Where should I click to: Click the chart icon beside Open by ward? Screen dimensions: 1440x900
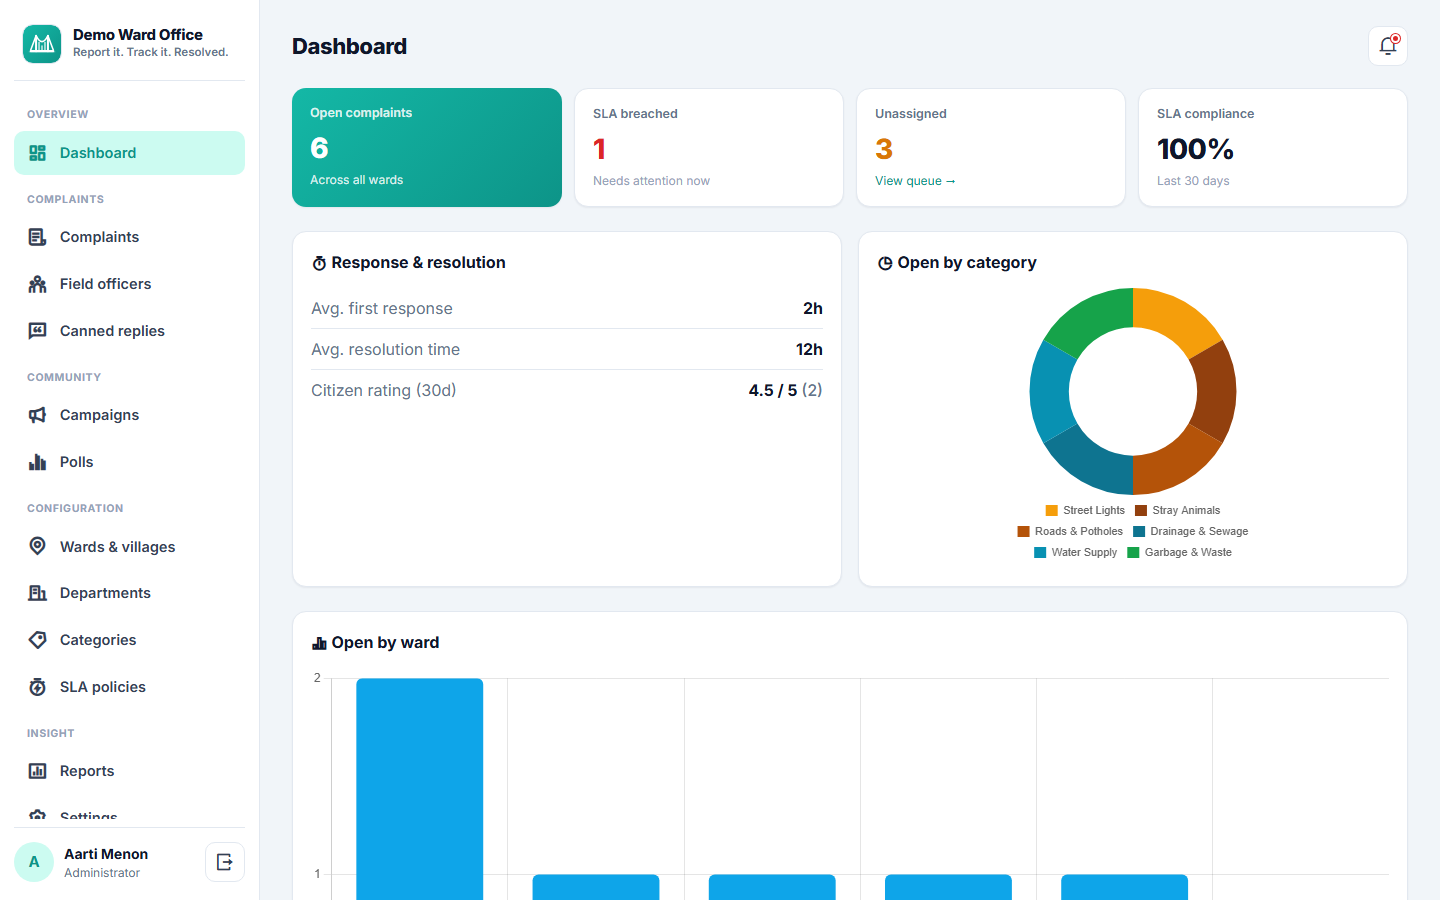coord(319,643)
